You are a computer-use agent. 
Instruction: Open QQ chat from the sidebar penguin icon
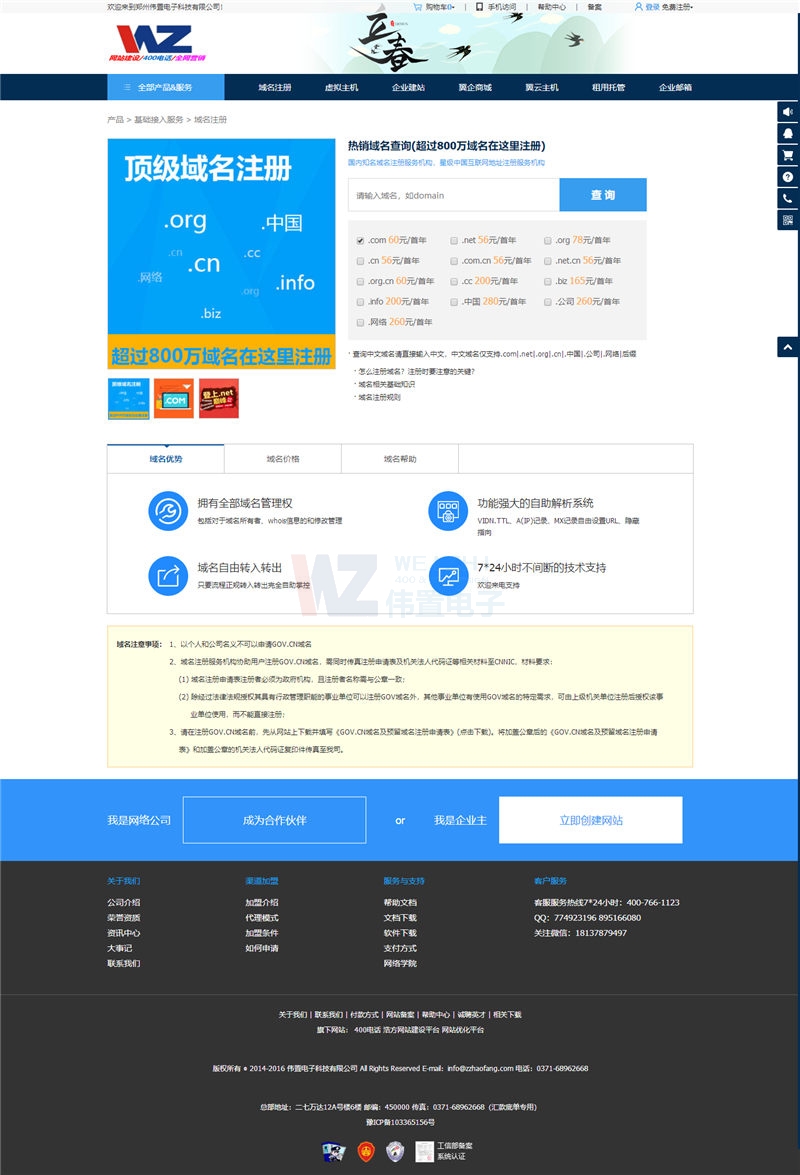pyautogui.click(x=788, y=134)
